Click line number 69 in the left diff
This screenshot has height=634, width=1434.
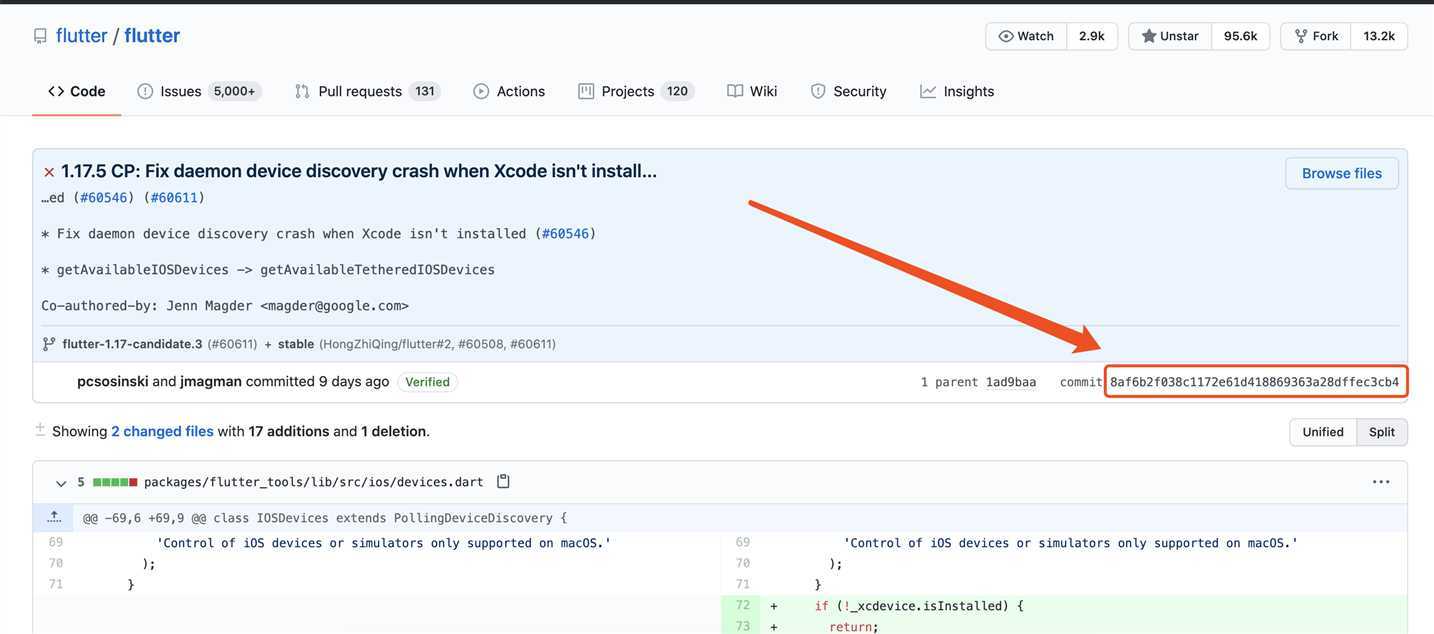56,543
